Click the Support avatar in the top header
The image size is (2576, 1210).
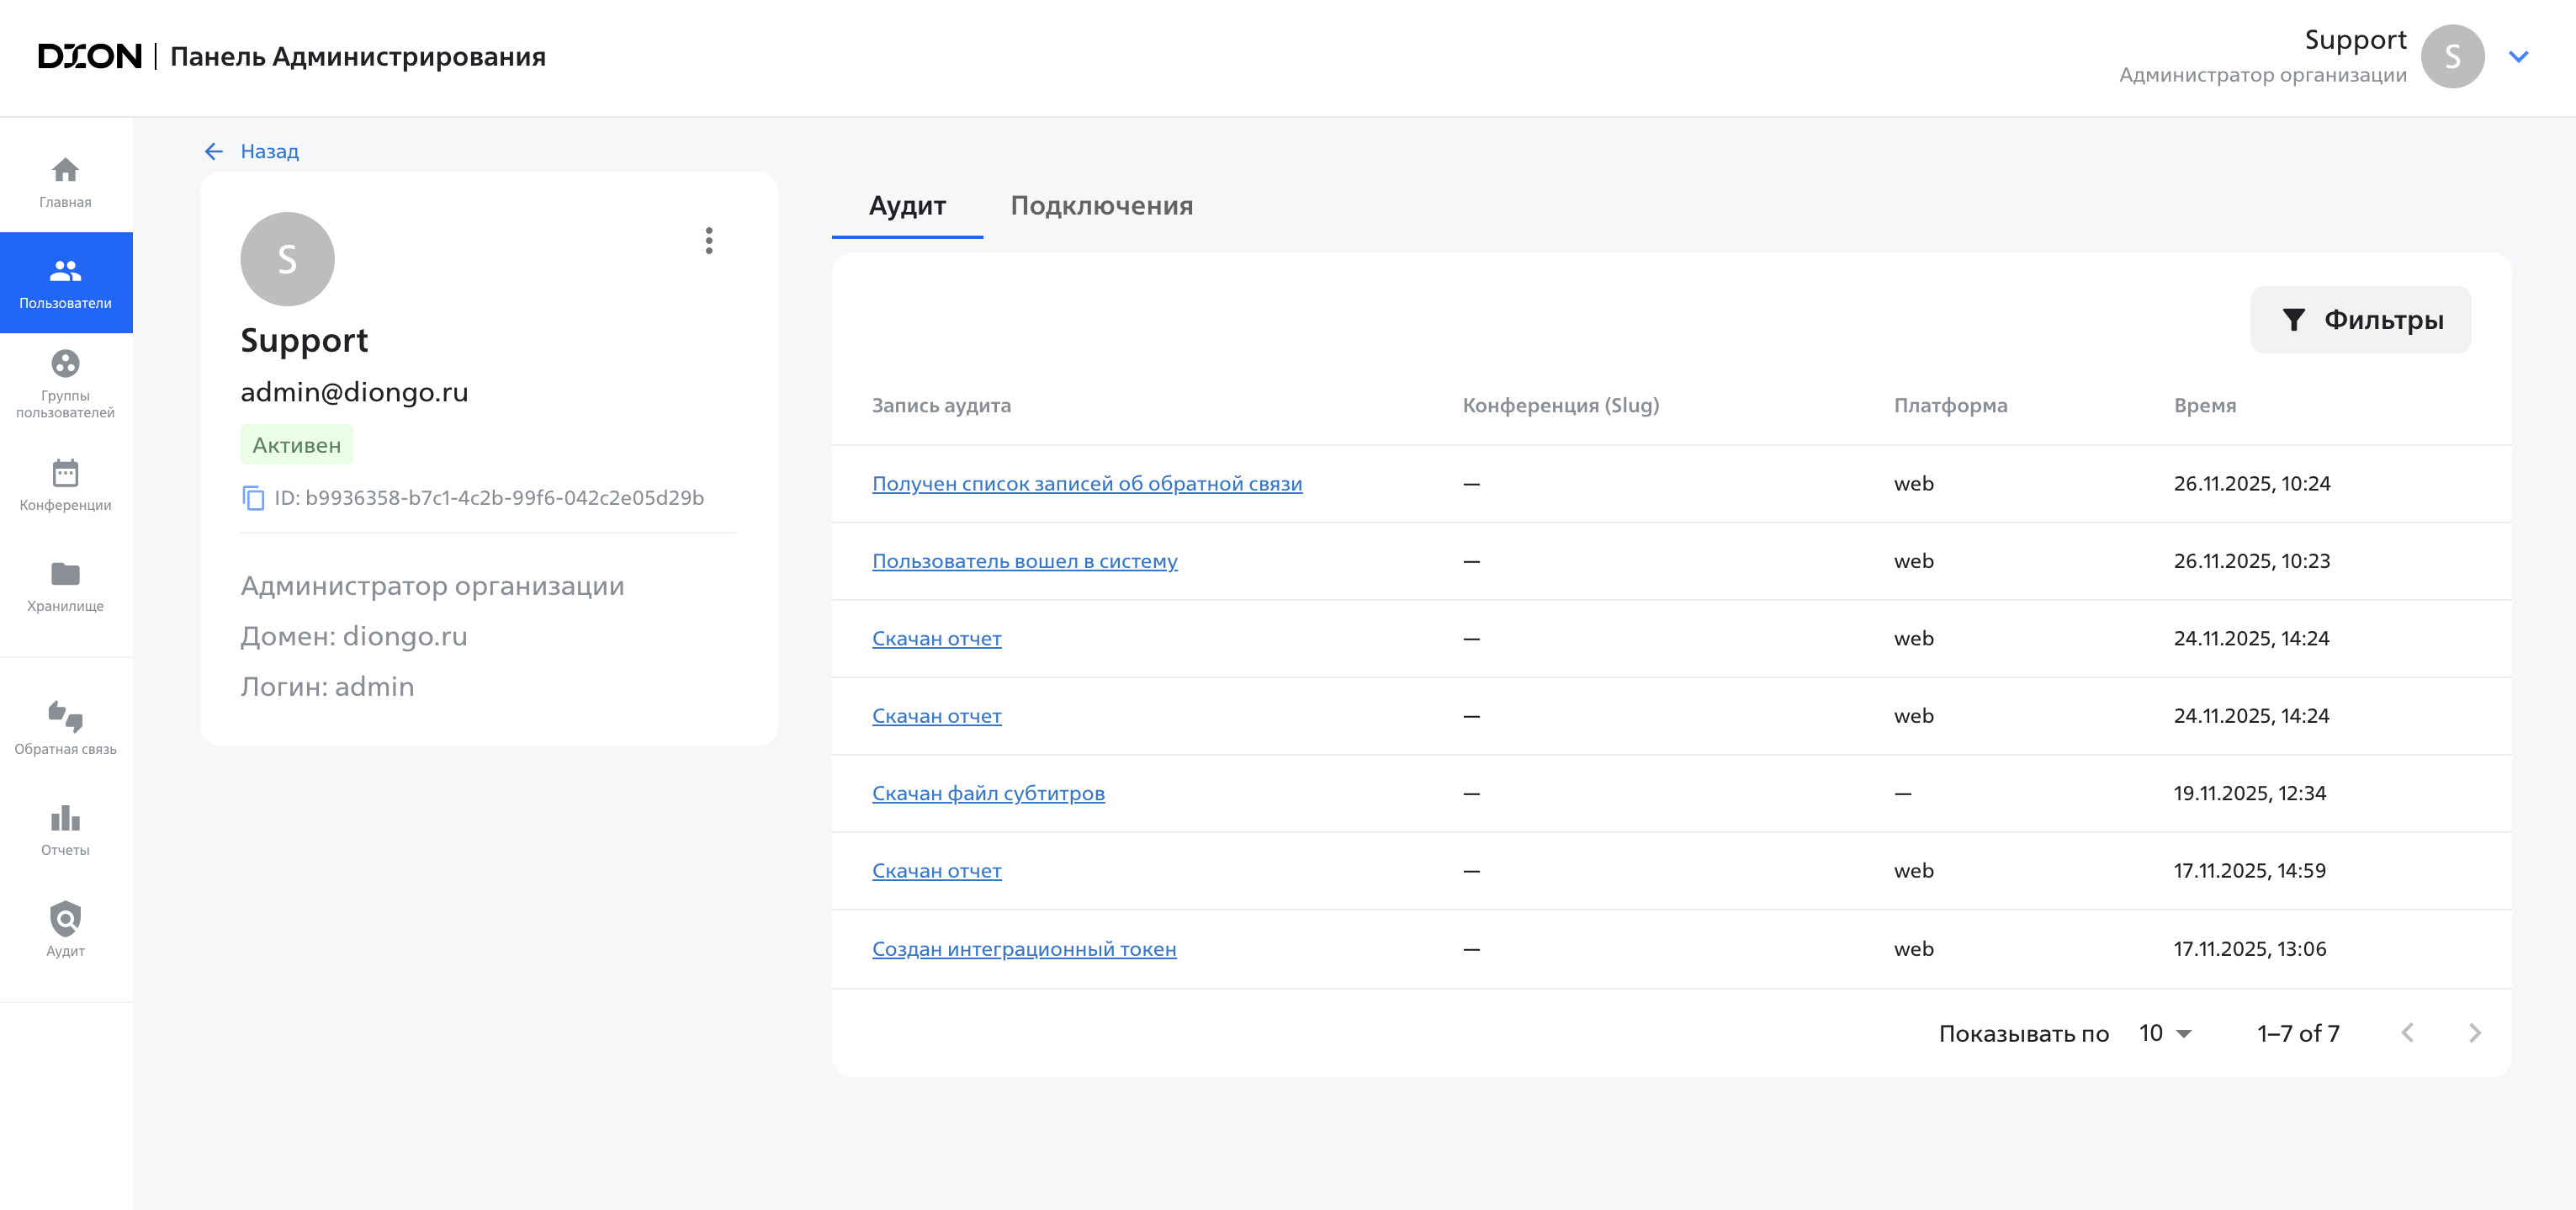tap(2452, 57)
